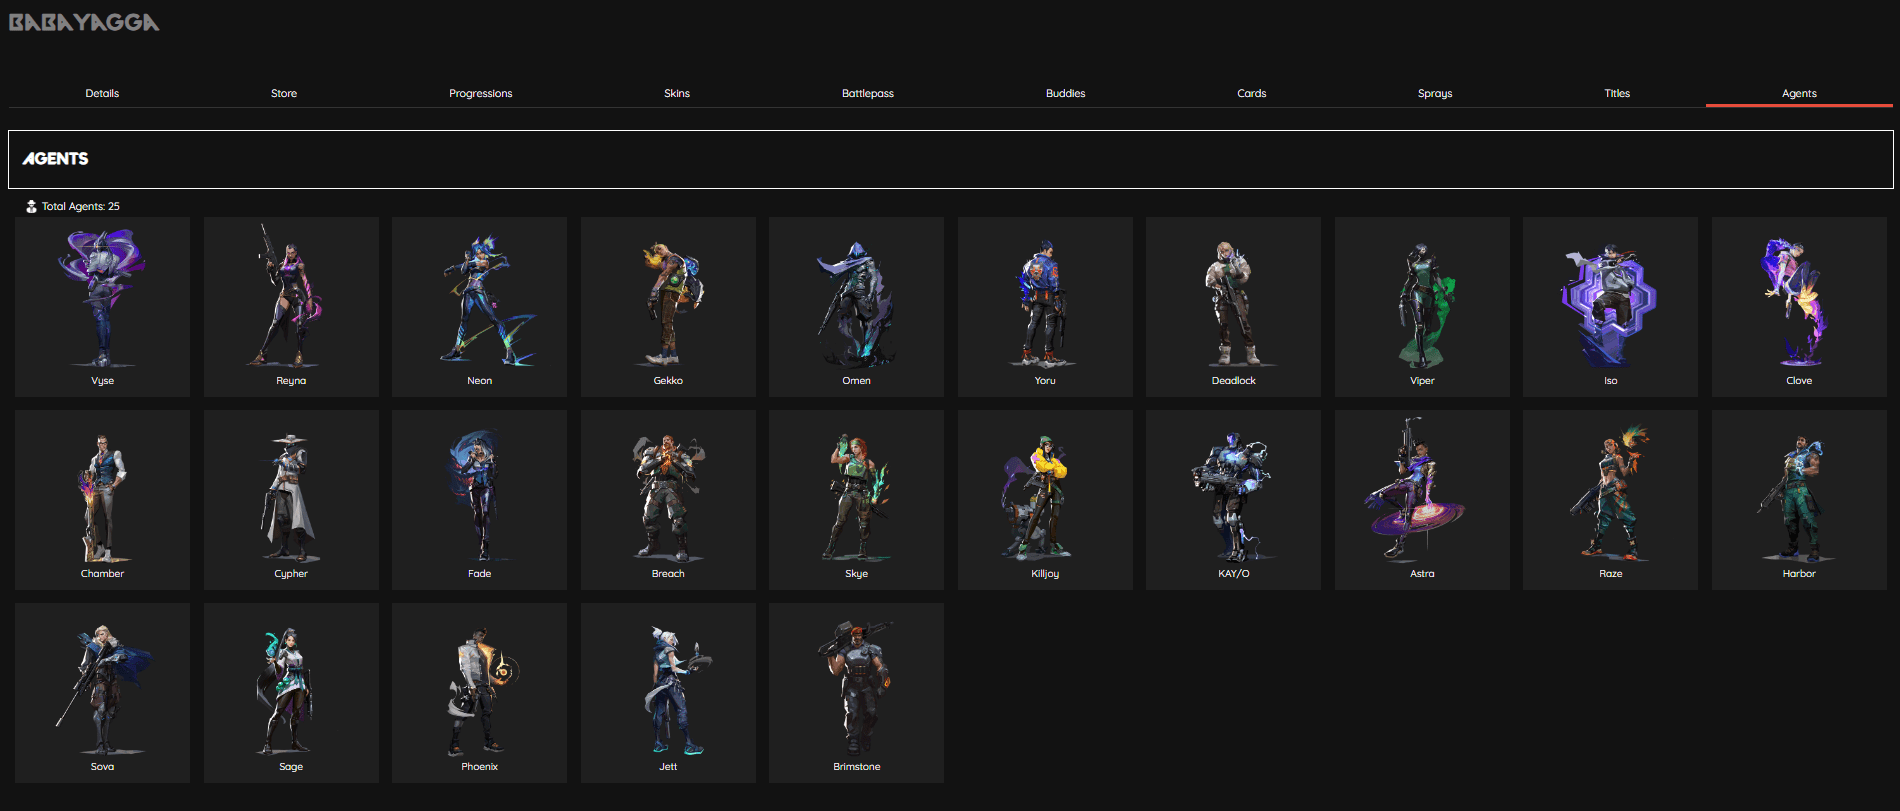The image size is (1900, 811).
Task: Open the Sage agent card
Action: tap(291, 692)
